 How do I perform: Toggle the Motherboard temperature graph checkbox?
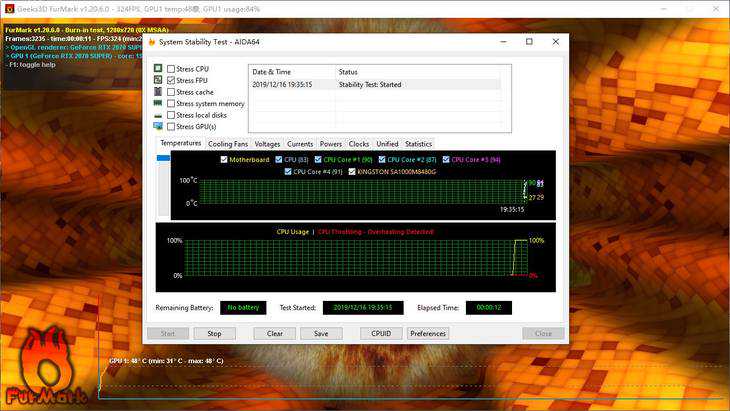[224, 159]
